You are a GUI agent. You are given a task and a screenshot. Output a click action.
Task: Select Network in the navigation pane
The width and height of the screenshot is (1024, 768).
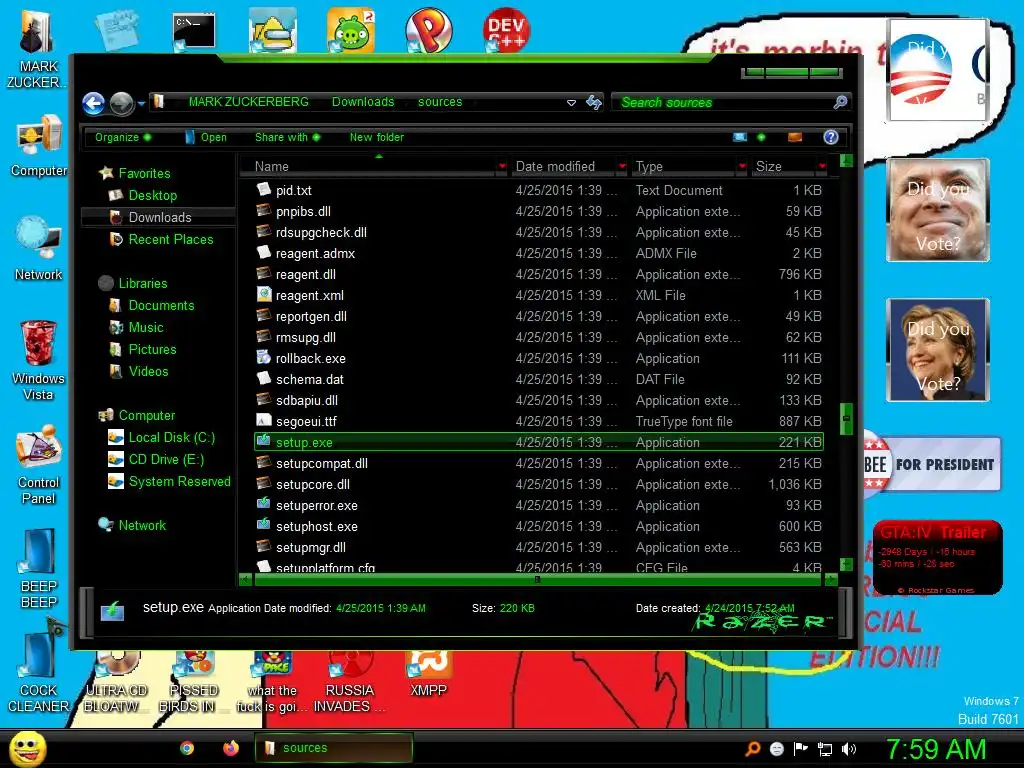coord(142,525)
